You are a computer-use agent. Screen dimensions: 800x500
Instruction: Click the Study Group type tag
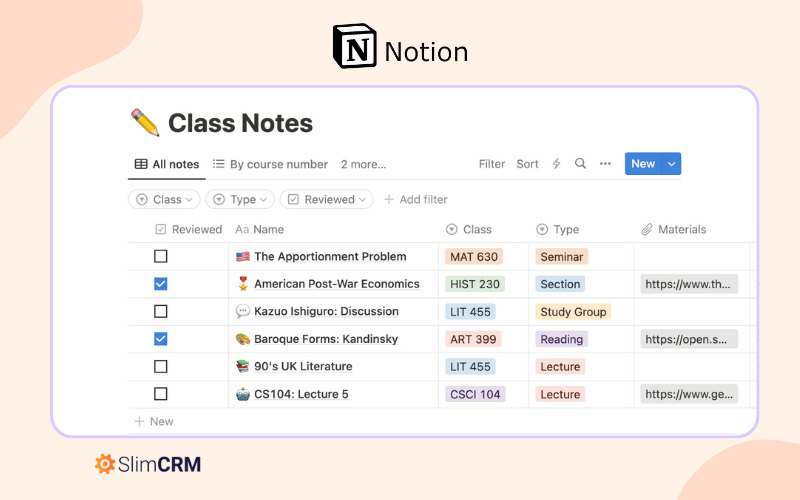point(573,312)
